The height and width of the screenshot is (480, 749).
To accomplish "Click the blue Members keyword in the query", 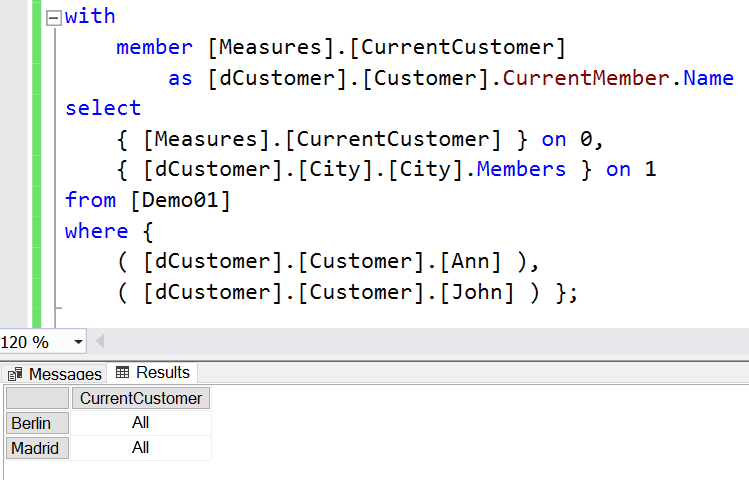I will [521, 169].
